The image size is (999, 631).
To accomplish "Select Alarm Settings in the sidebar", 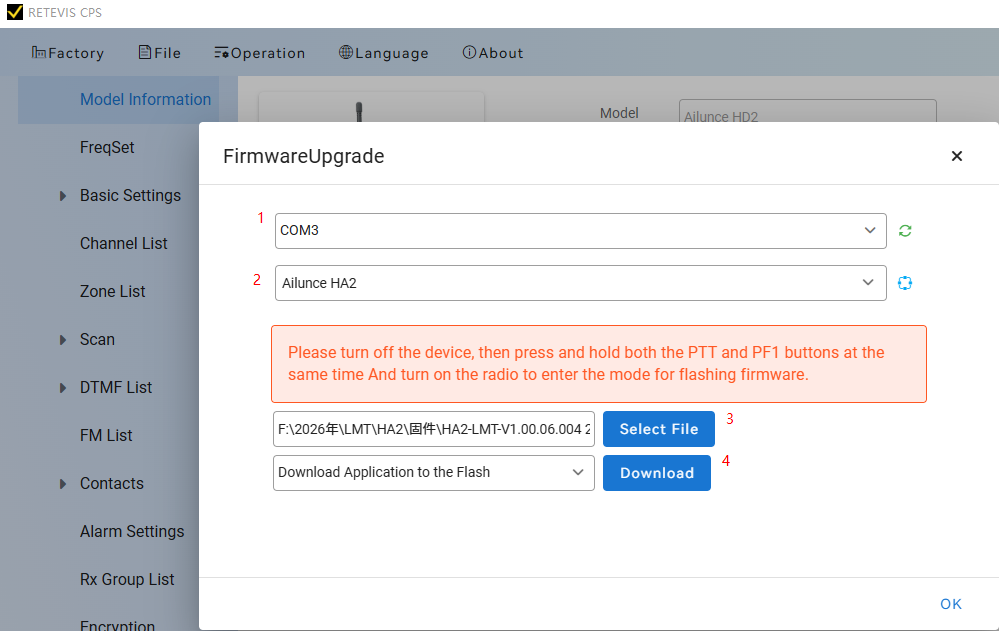I will (x=132, y=532).
